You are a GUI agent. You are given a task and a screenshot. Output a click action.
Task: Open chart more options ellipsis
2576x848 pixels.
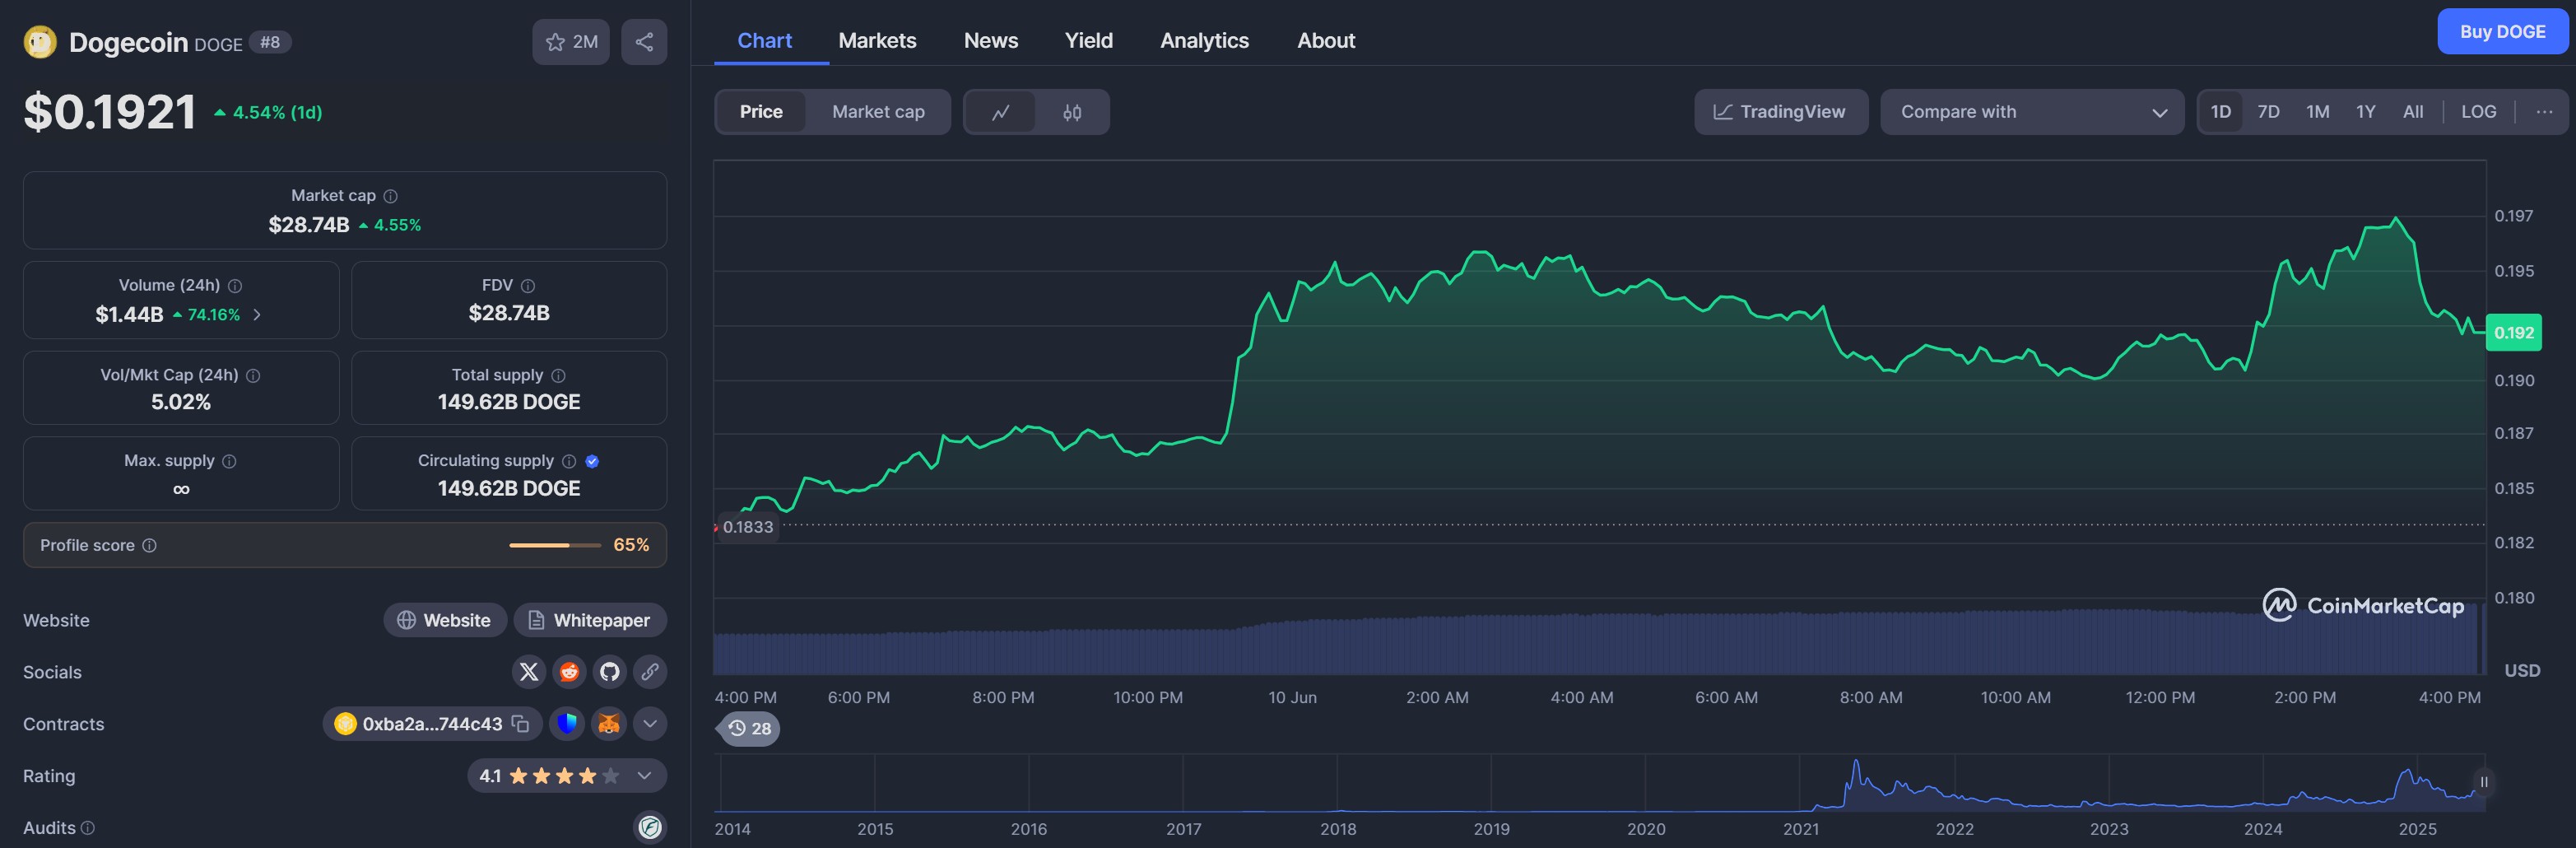coord(2544,112)
